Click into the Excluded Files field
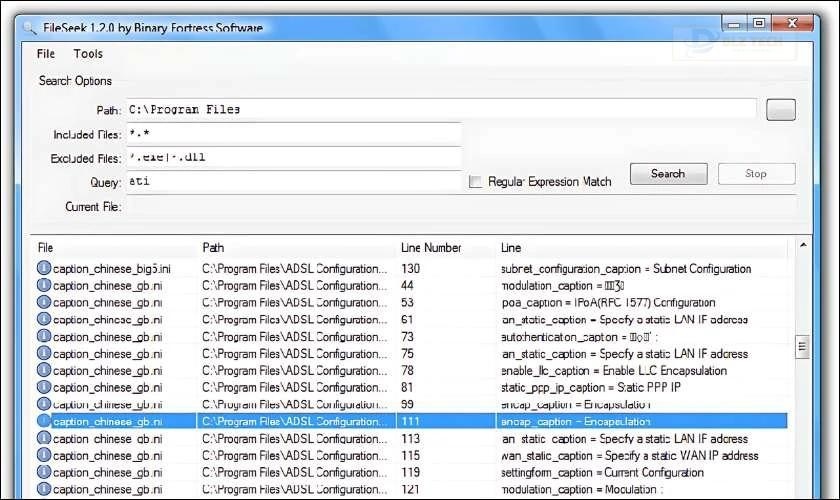This screenshot has width=840, height=500. [294, 158]
